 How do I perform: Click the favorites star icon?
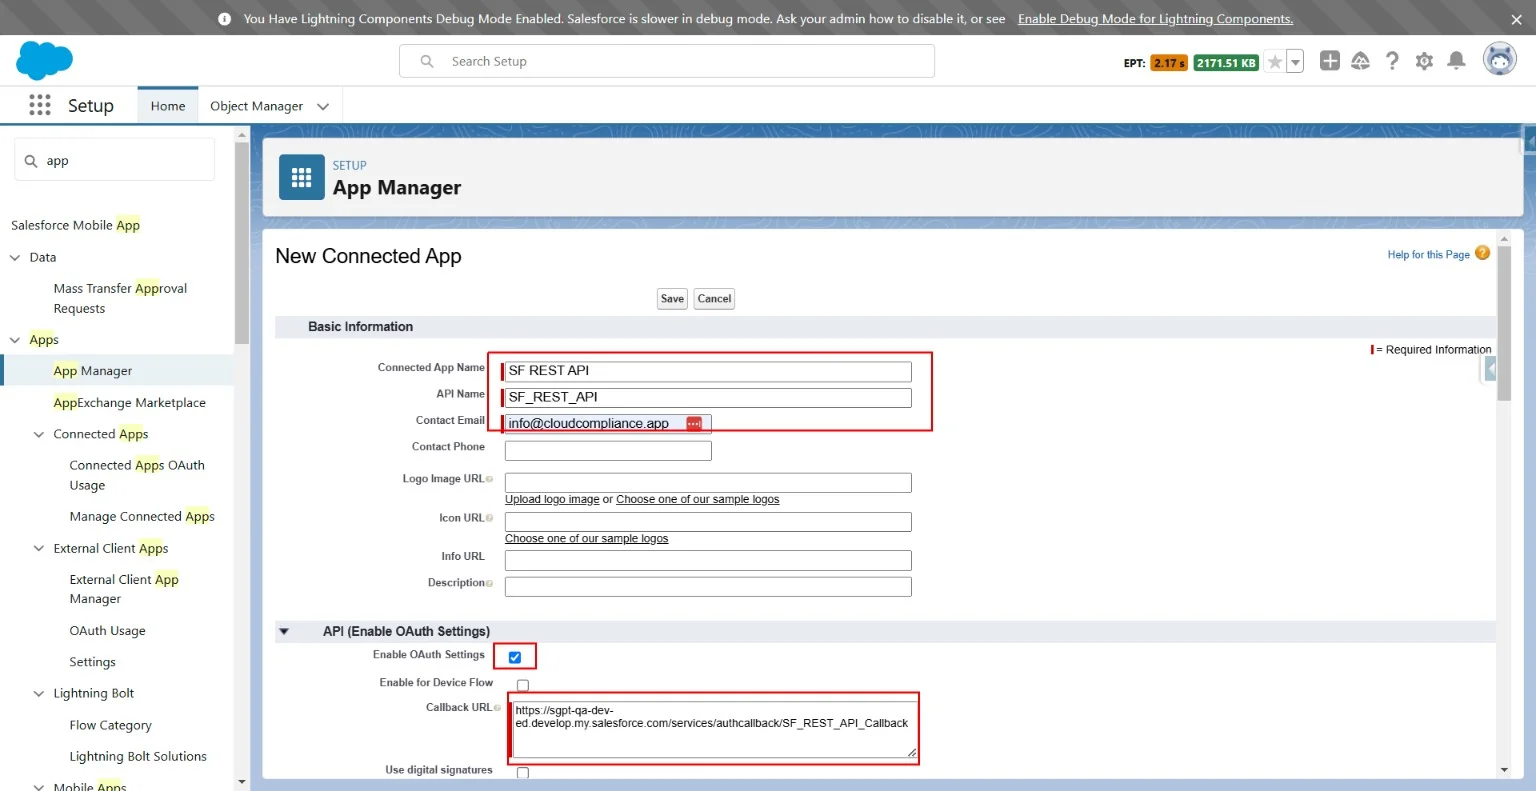[x=1275, y=62]
